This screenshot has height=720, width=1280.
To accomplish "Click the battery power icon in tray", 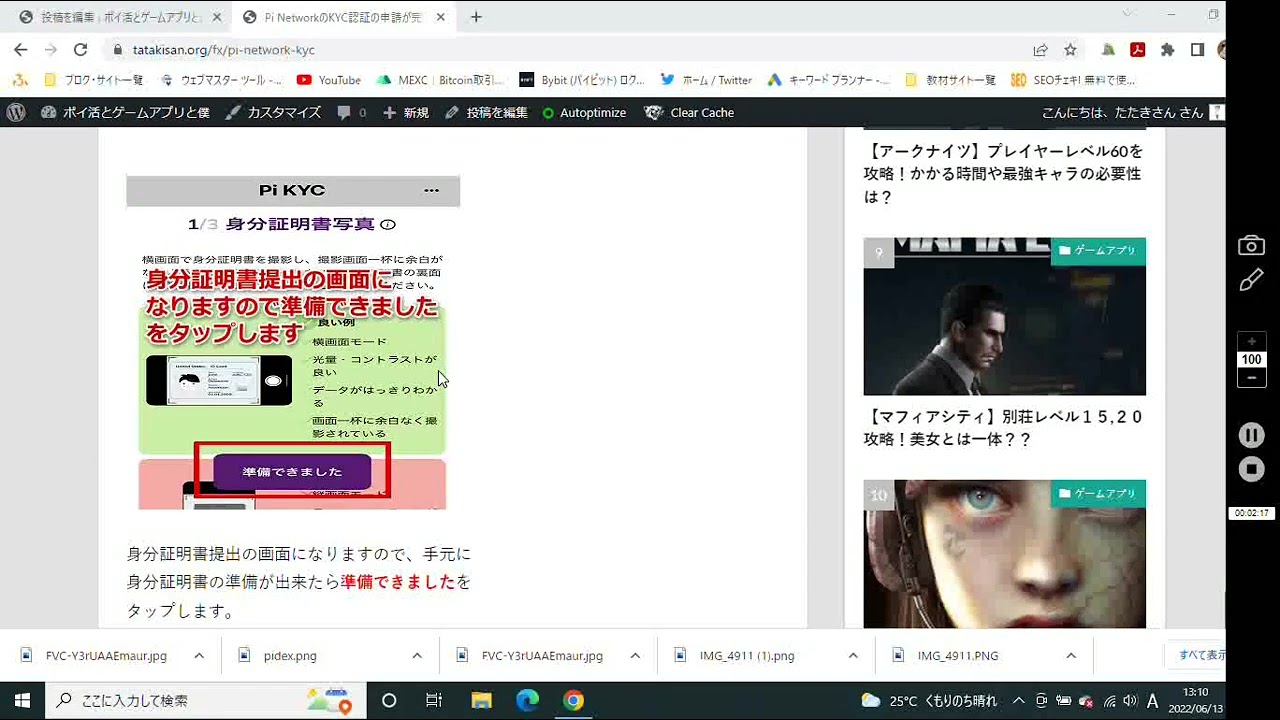I will [x=1064, y=700].
